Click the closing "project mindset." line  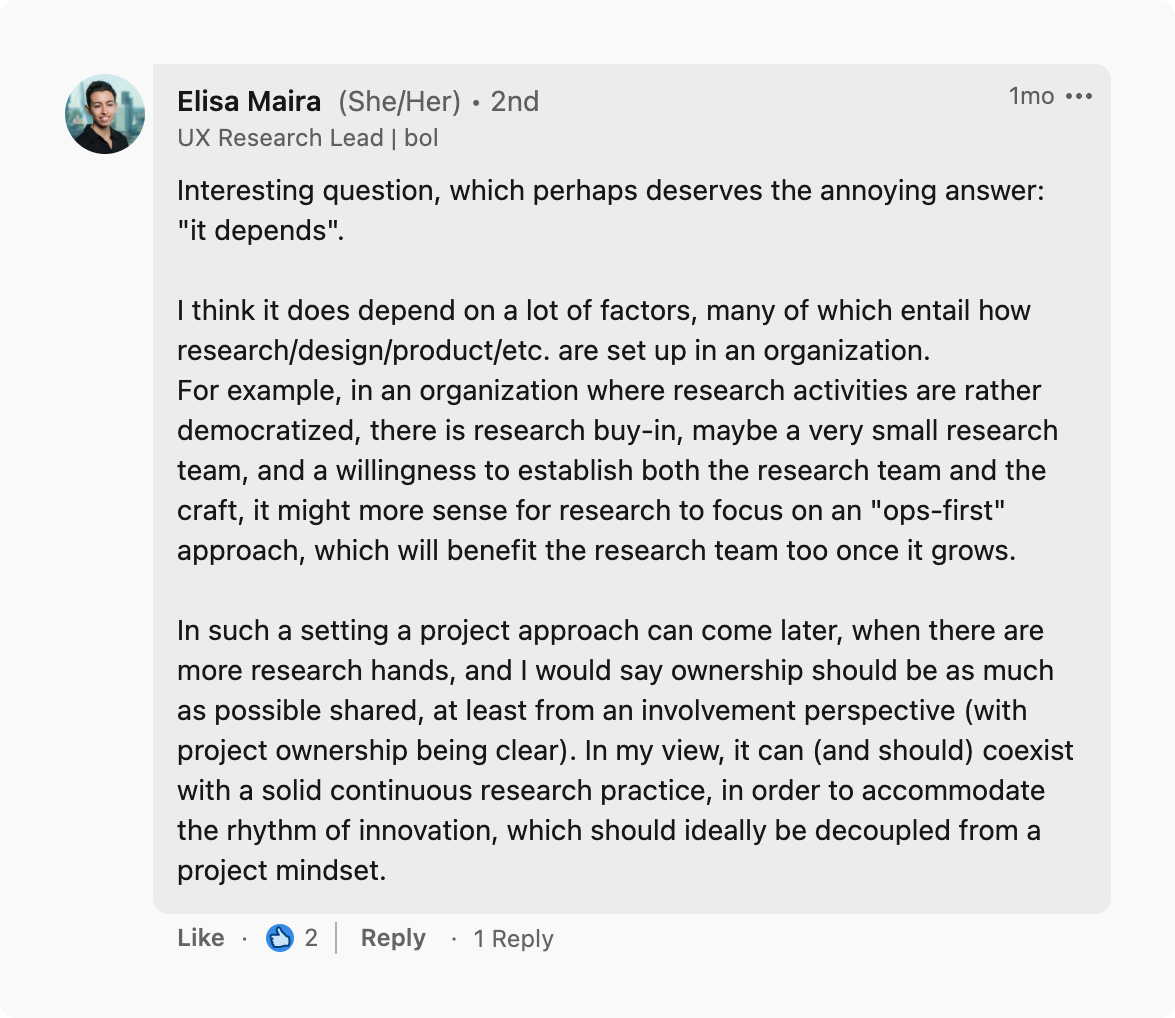tap(281, 871)
